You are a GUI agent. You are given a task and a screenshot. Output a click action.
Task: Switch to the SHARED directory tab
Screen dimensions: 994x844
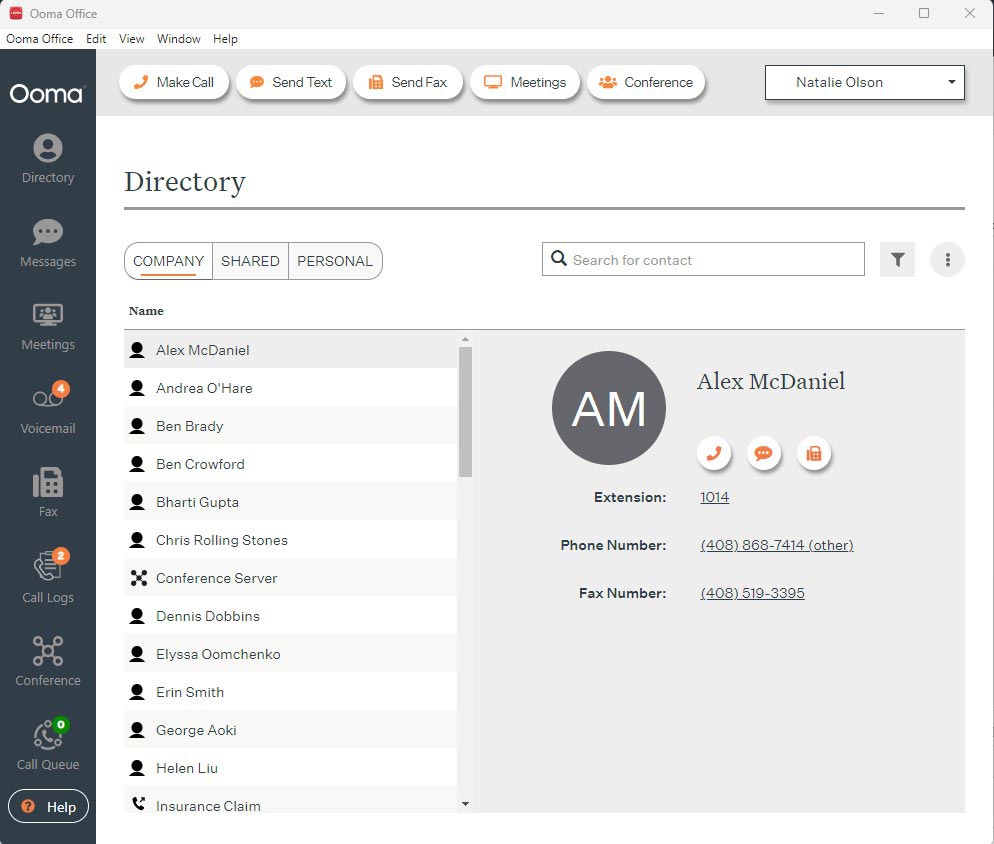click(x=250, y=261)
